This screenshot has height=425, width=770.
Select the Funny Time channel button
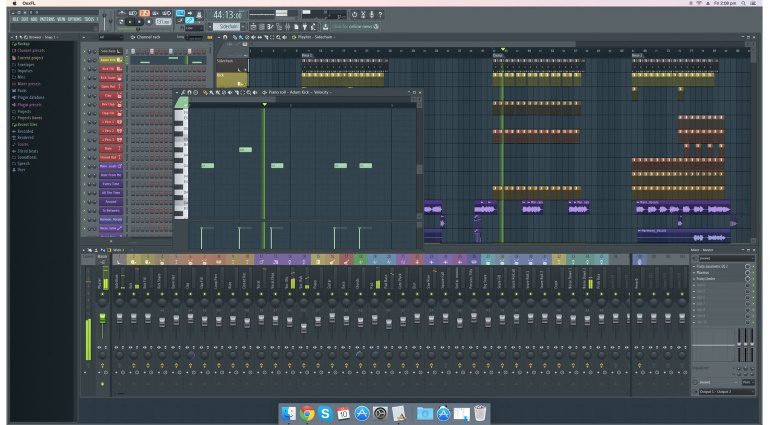click(x=109, y=184)
